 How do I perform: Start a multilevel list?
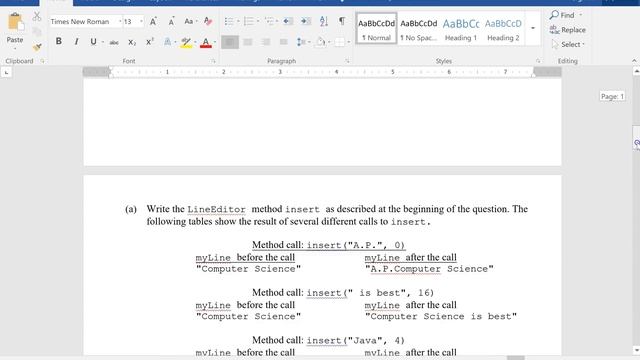coord(269,21)
